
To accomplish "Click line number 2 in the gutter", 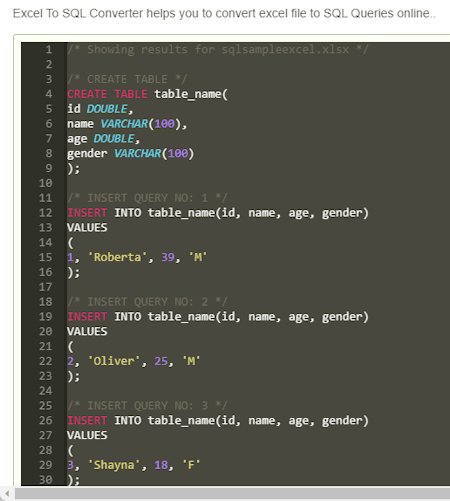I will (49, 64).
